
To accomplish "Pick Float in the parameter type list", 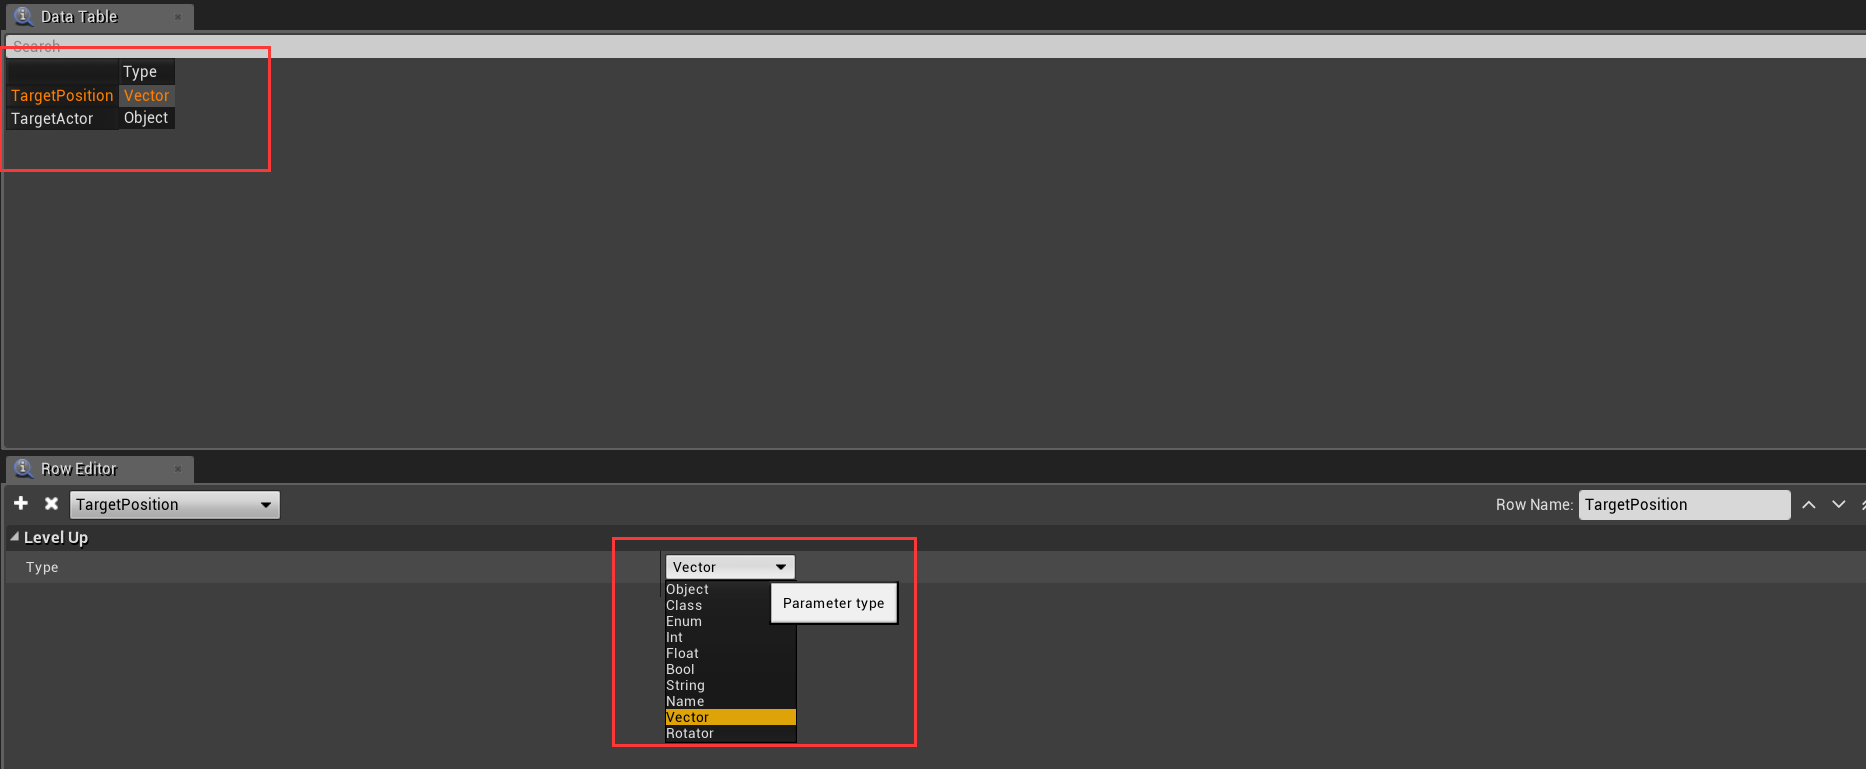I will pos(730,653).
